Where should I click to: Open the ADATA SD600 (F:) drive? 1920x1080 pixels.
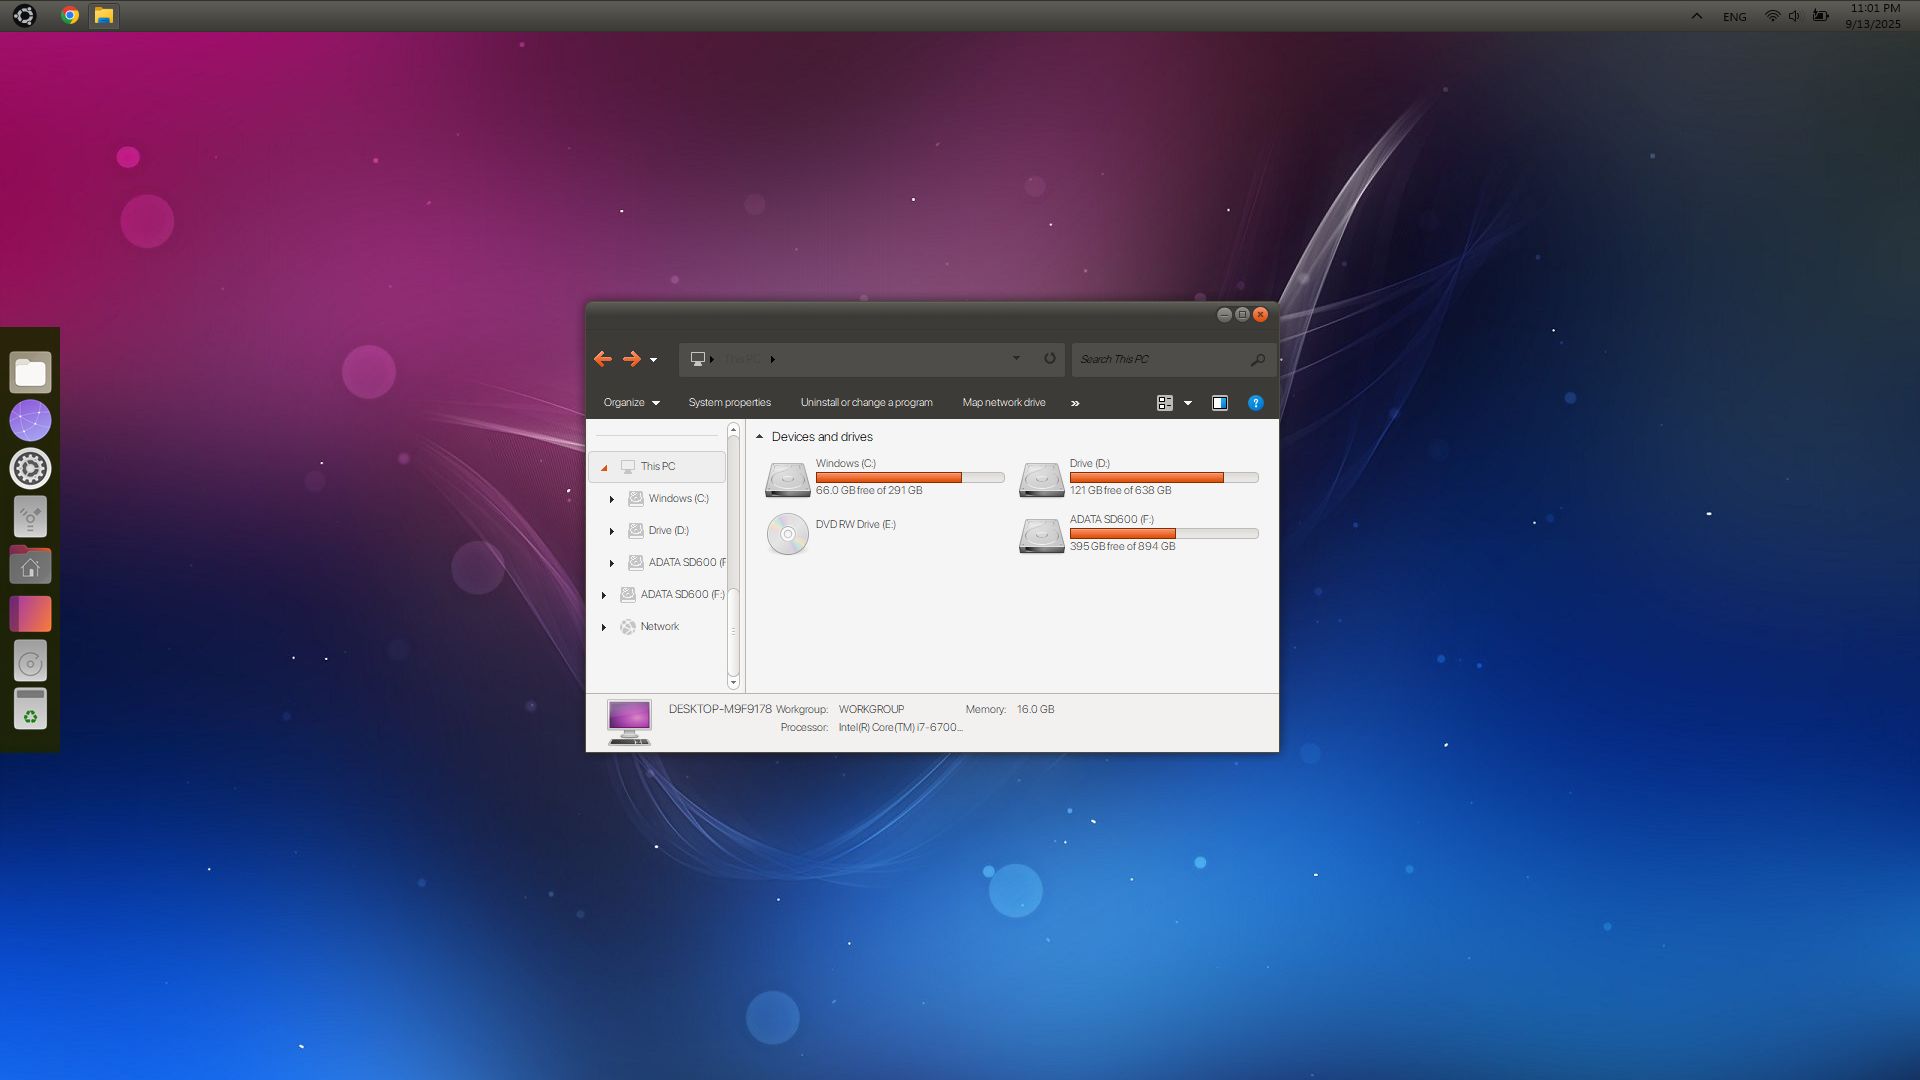[1042, 535]
